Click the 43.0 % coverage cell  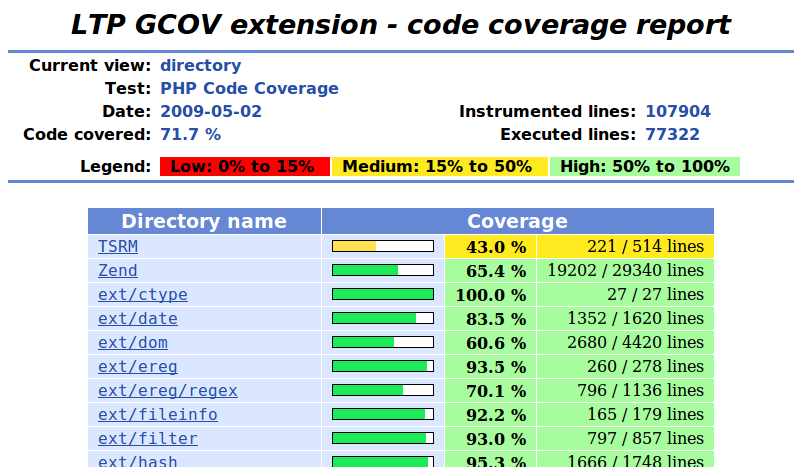490,246
